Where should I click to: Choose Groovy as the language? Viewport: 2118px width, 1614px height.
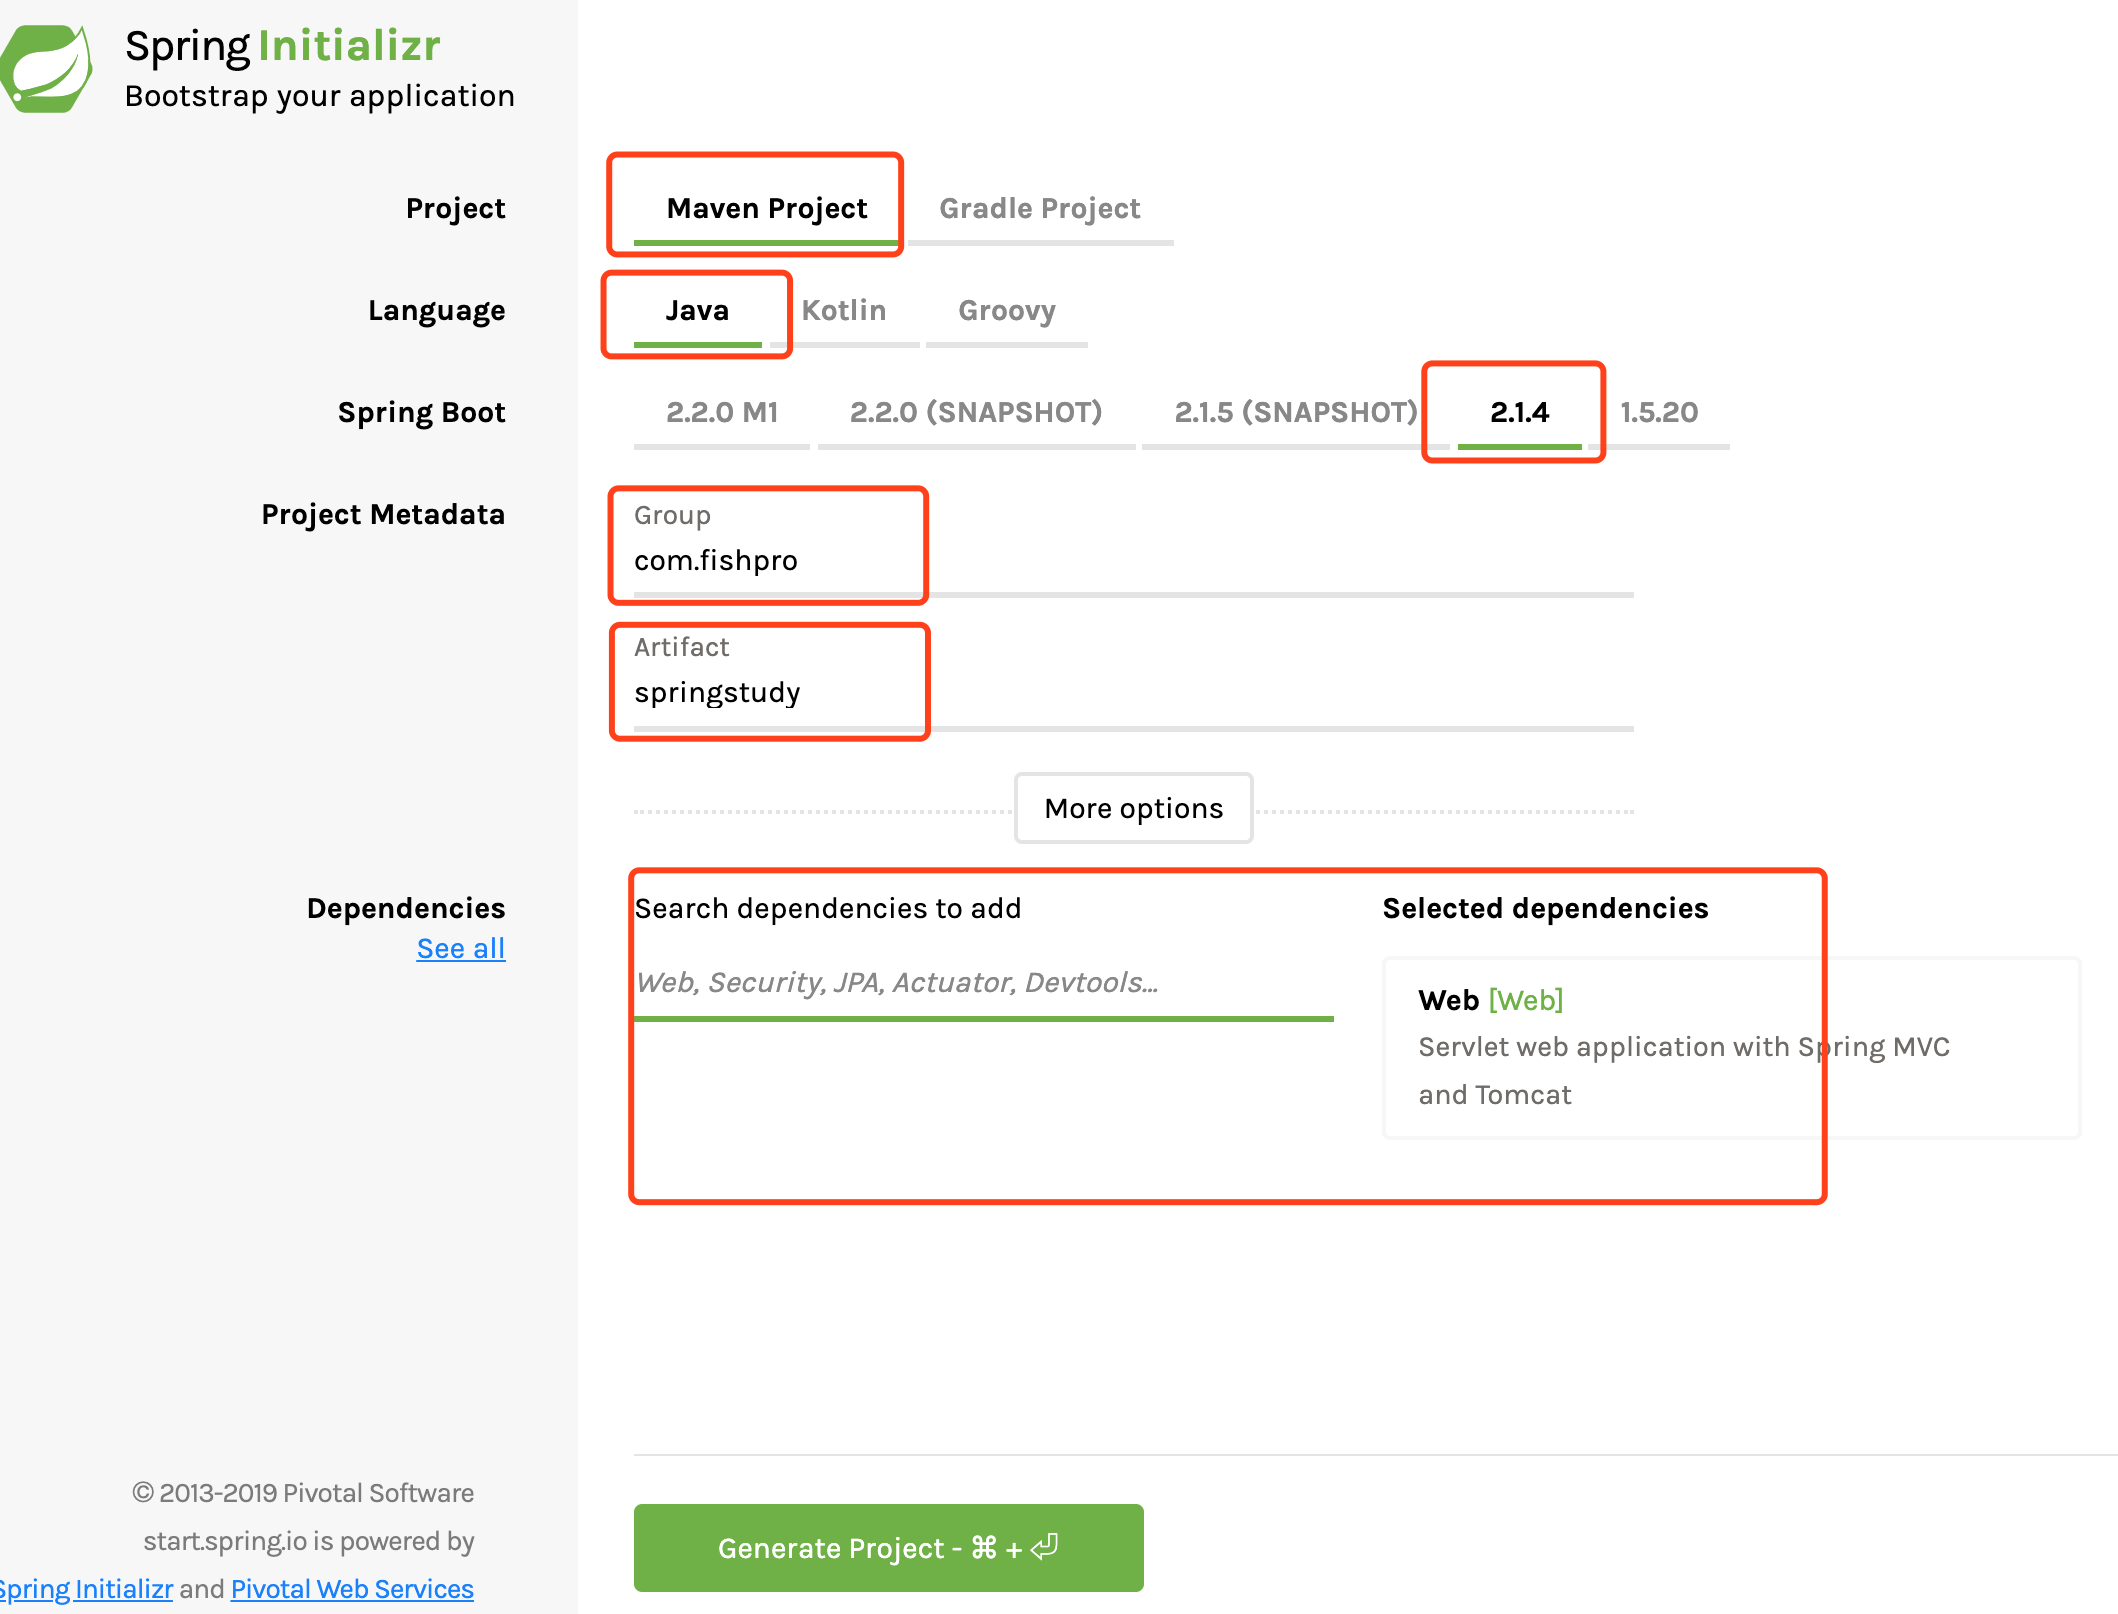point(1006,310)
